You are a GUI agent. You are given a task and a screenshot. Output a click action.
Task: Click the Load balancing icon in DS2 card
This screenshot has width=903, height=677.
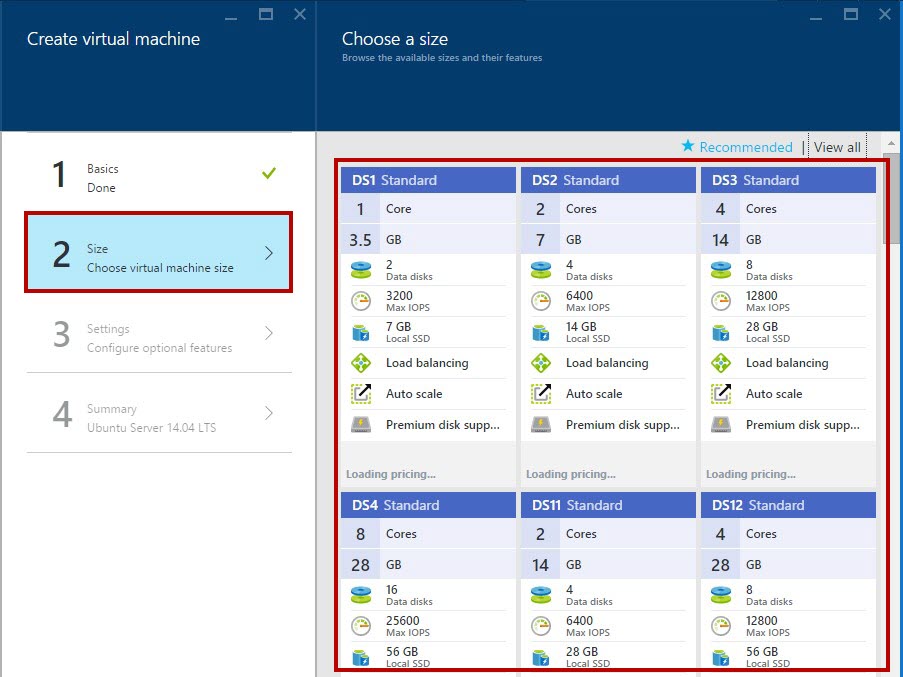tap(541, 363)
